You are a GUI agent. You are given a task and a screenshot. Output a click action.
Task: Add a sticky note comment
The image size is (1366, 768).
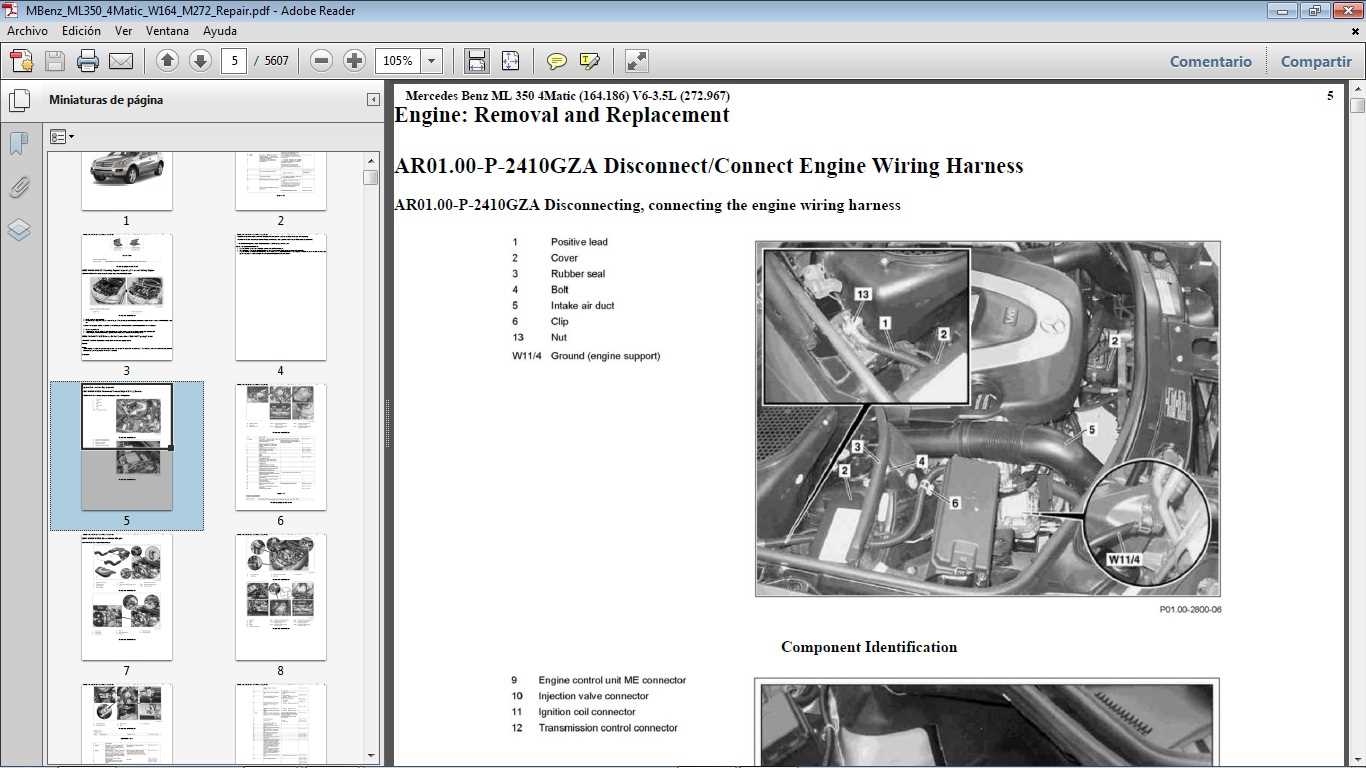coord(557,61)
